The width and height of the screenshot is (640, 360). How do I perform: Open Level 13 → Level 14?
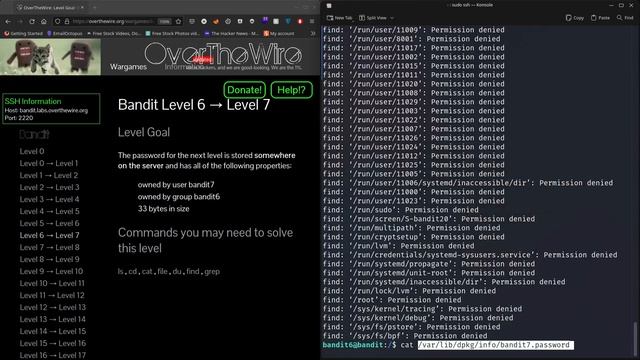[x=53, y=319]
